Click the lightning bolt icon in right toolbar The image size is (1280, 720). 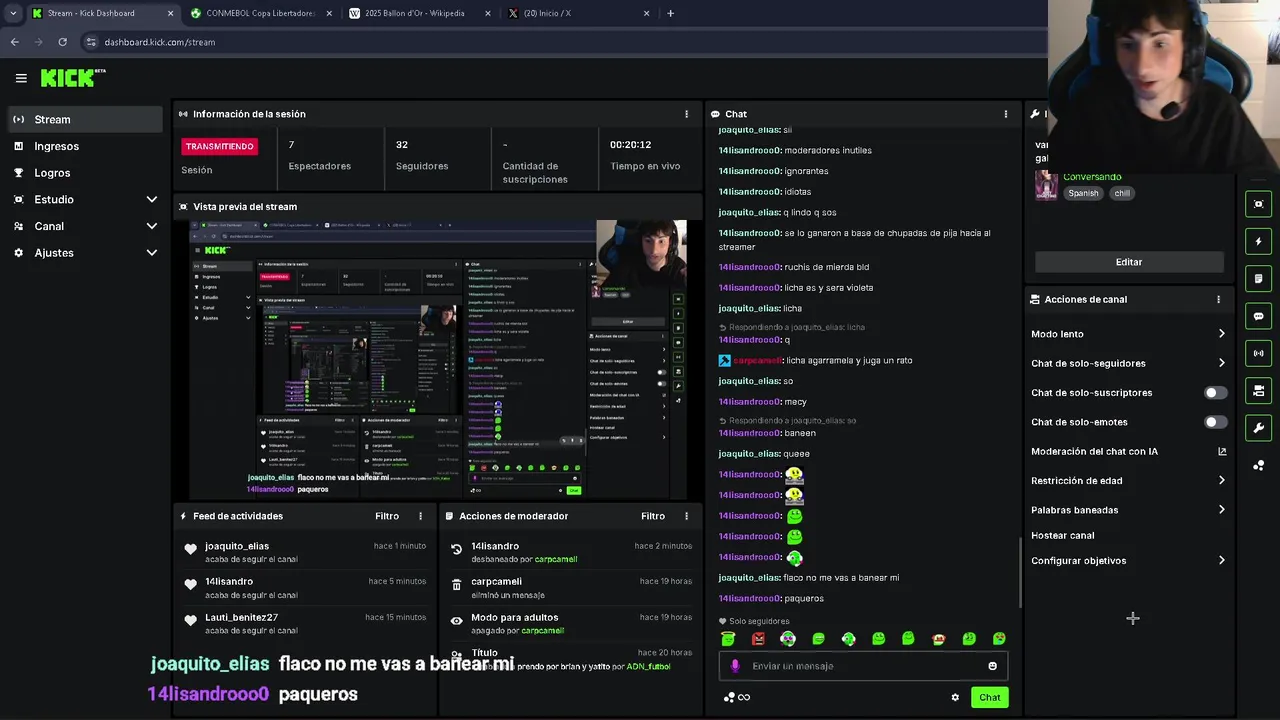[x=1258, y=241]
